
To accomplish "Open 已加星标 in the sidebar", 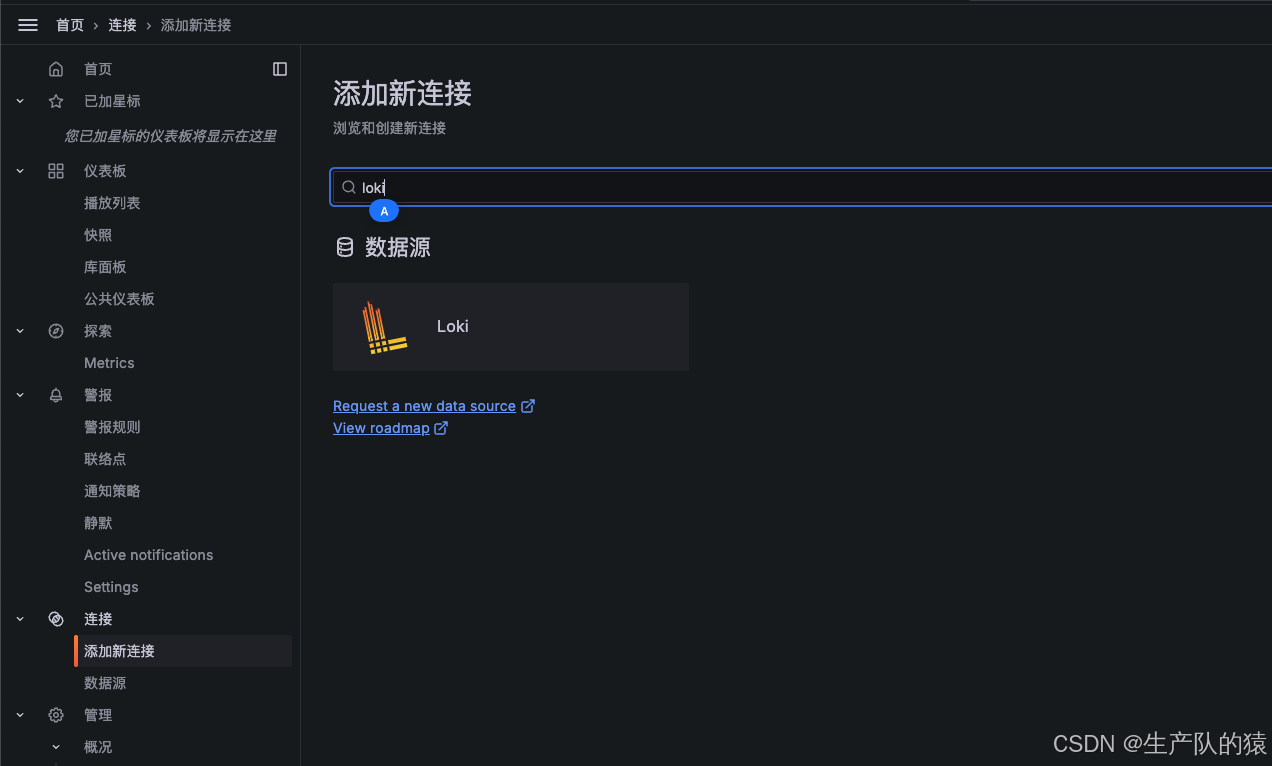I will pos(112,101).
